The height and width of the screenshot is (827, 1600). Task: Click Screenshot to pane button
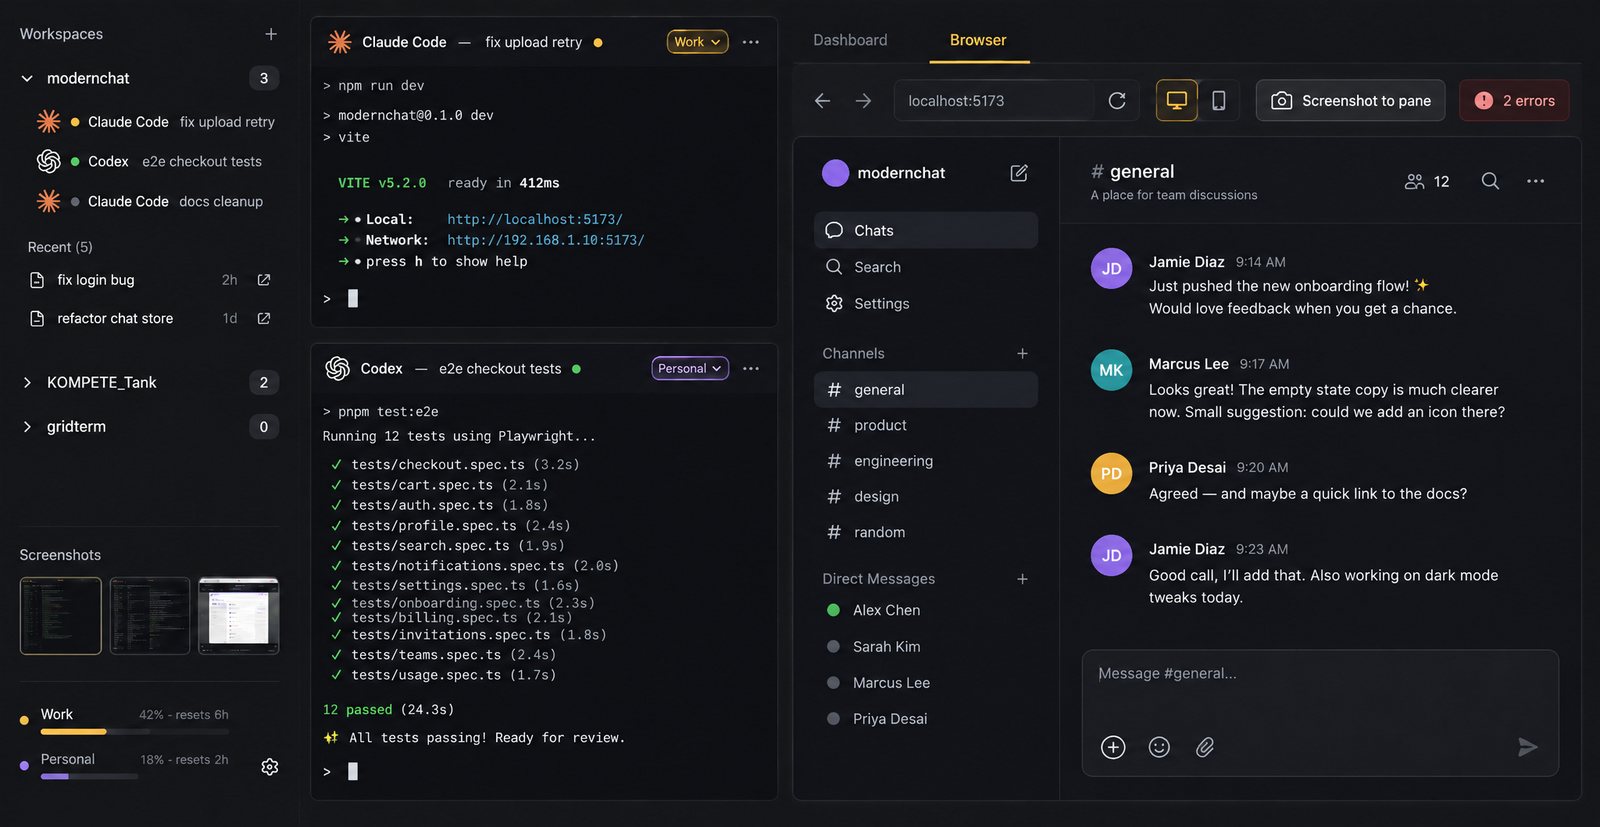pos(1351,101)
